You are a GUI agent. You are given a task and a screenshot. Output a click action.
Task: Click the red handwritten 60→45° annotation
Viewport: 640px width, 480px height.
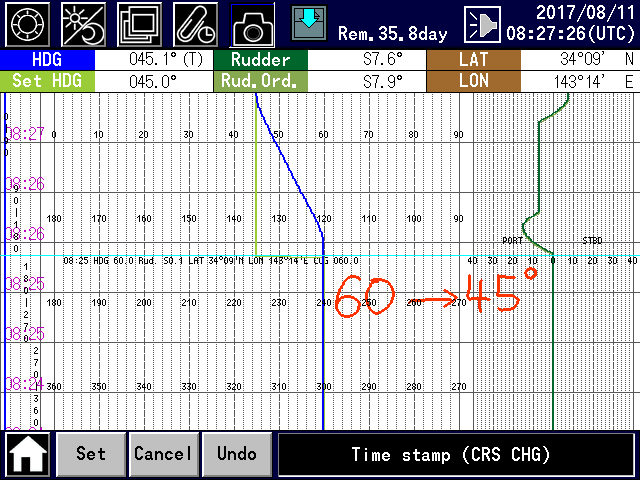tap(428, 294)
